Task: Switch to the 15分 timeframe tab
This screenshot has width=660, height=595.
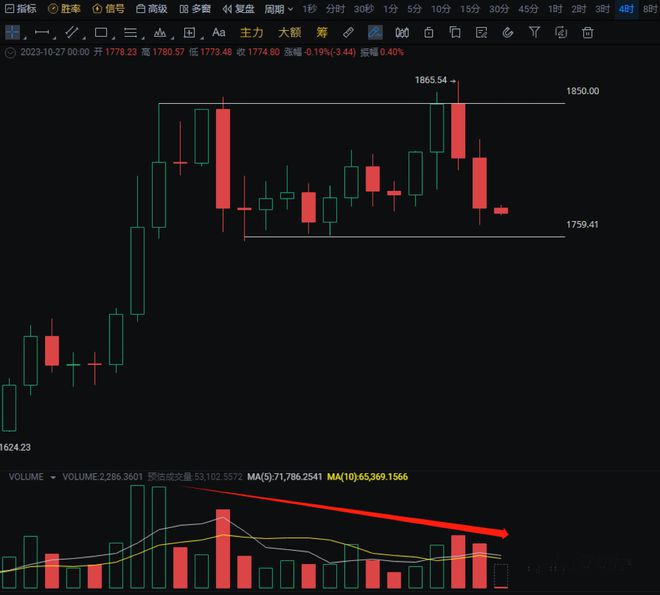Action: [x=470, y=8]
